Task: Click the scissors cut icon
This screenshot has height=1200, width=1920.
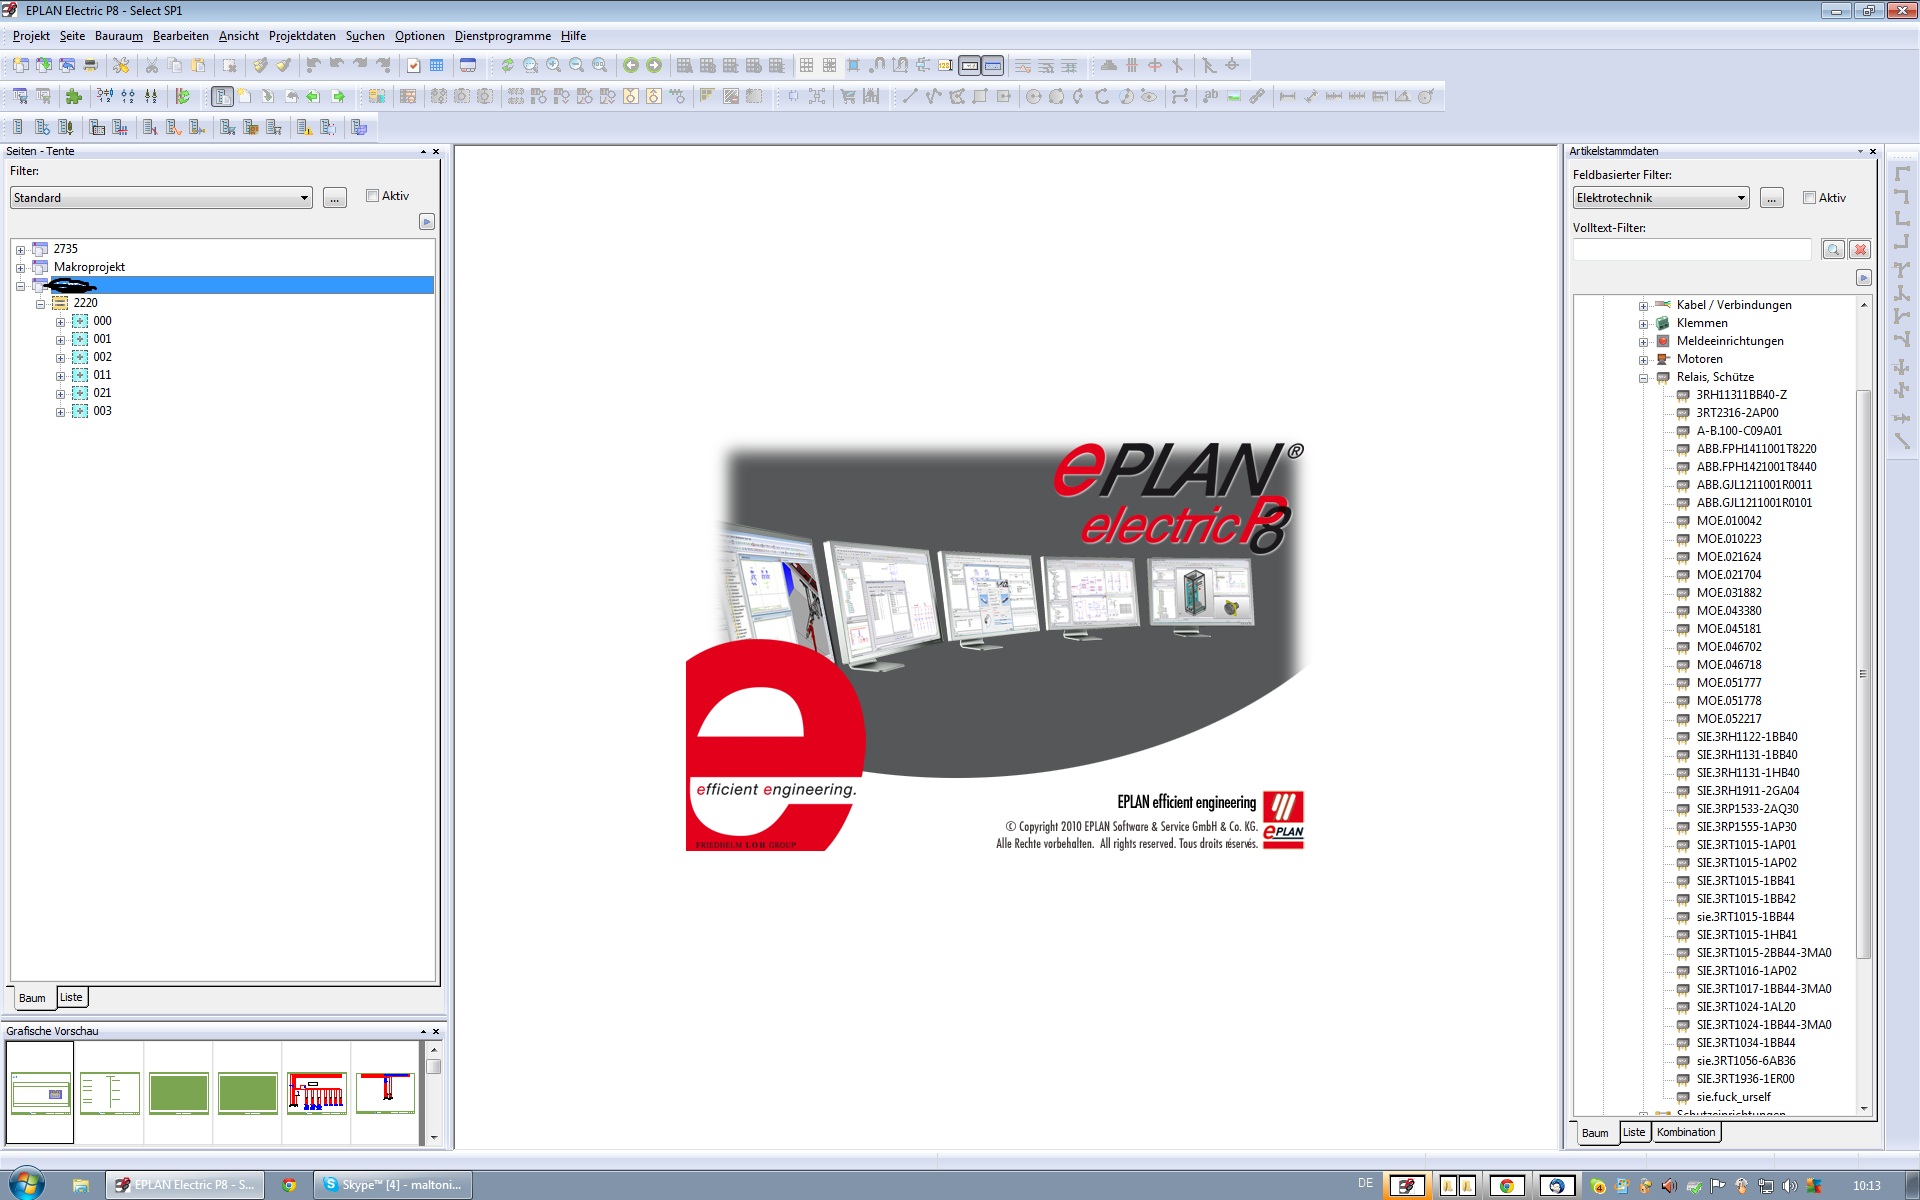Action: click(x=152, y=65)
